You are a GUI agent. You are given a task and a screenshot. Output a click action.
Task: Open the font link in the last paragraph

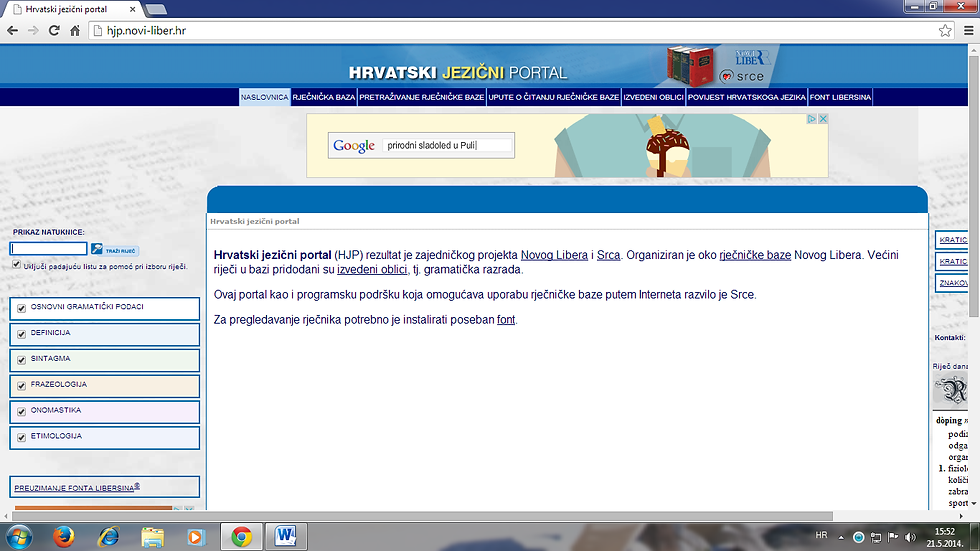click(x=506, y=320)
